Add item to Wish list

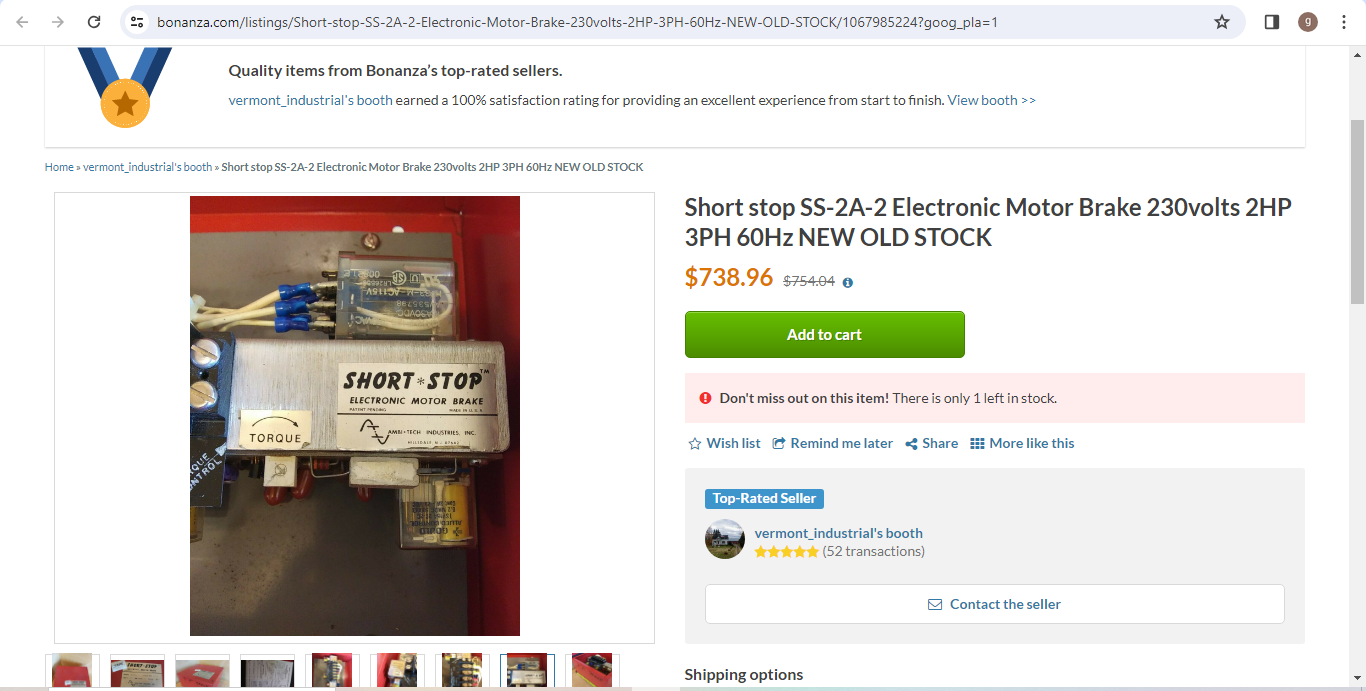pos(724,443)
